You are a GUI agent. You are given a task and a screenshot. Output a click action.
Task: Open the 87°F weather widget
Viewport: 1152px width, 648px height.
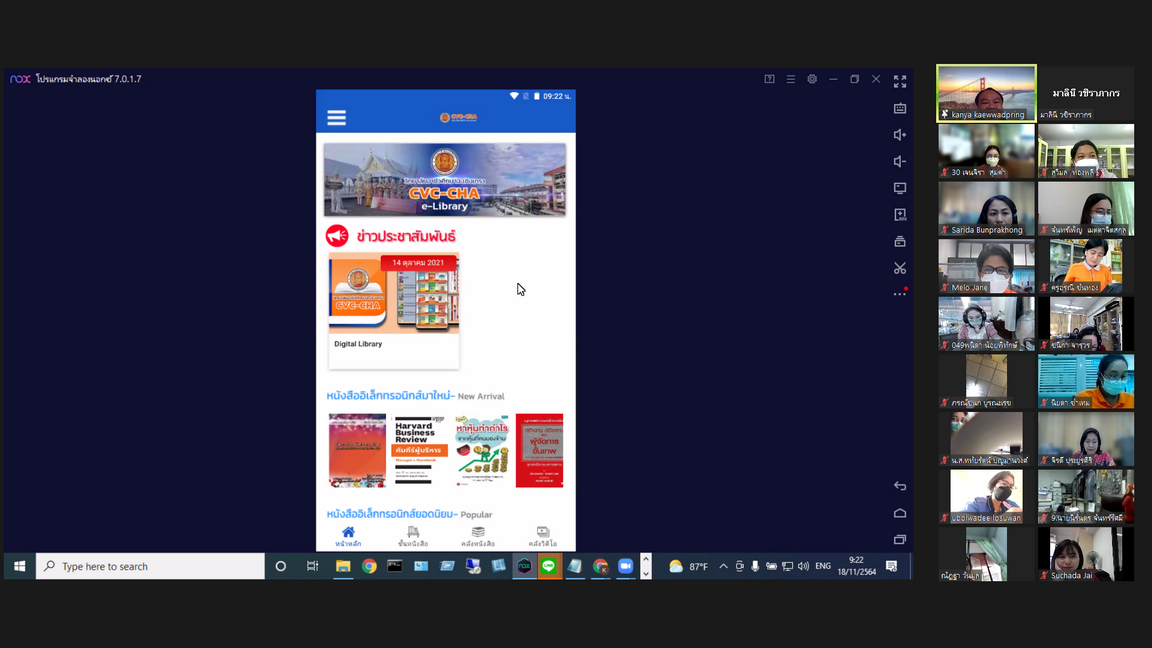688,566
